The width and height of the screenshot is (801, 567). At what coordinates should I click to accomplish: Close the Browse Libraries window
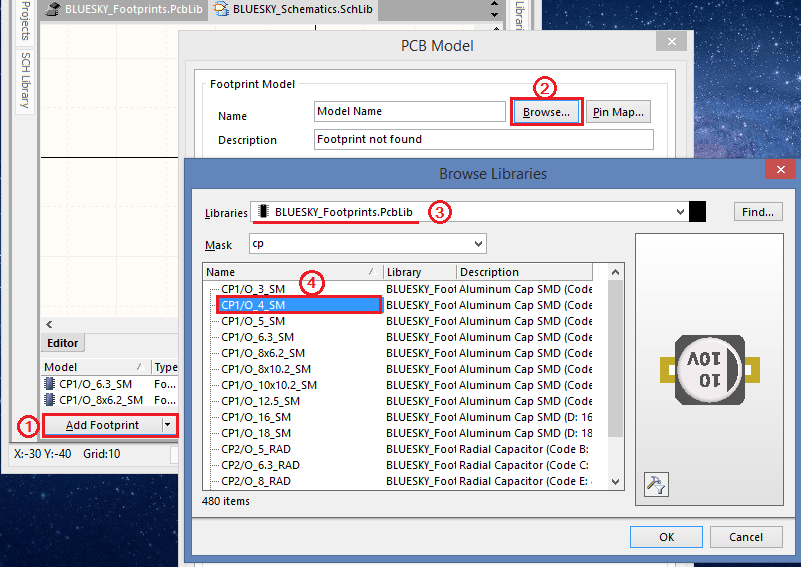point(781,169)
